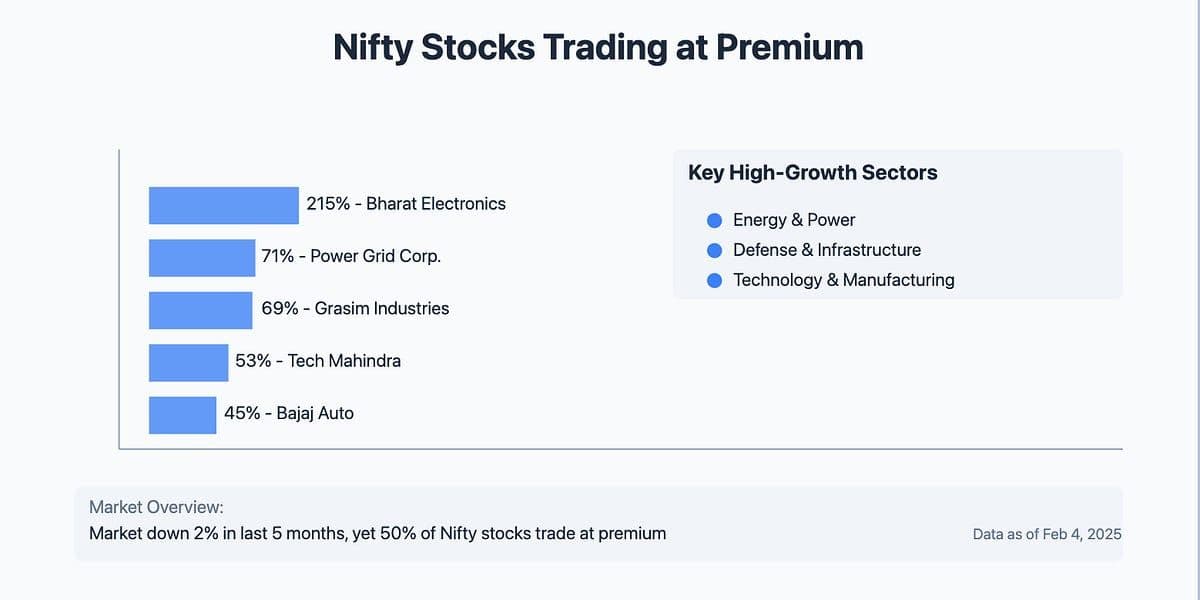This screenshot has height=600, width=1200.
Task: Click the Tech Mahindra 53% bar
Action: pos(188,362)
